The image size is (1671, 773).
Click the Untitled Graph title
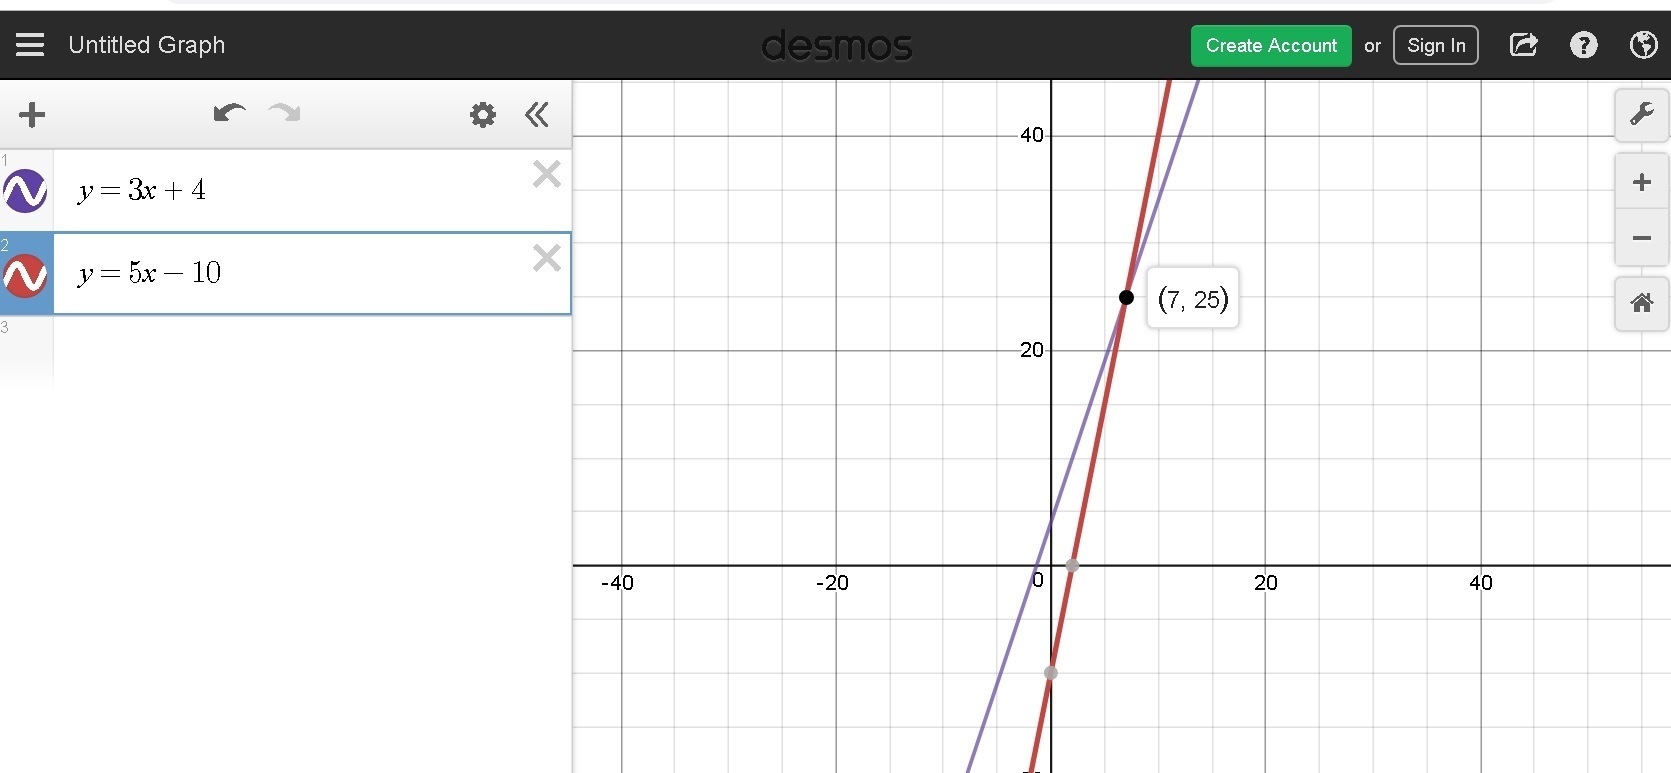147,45
